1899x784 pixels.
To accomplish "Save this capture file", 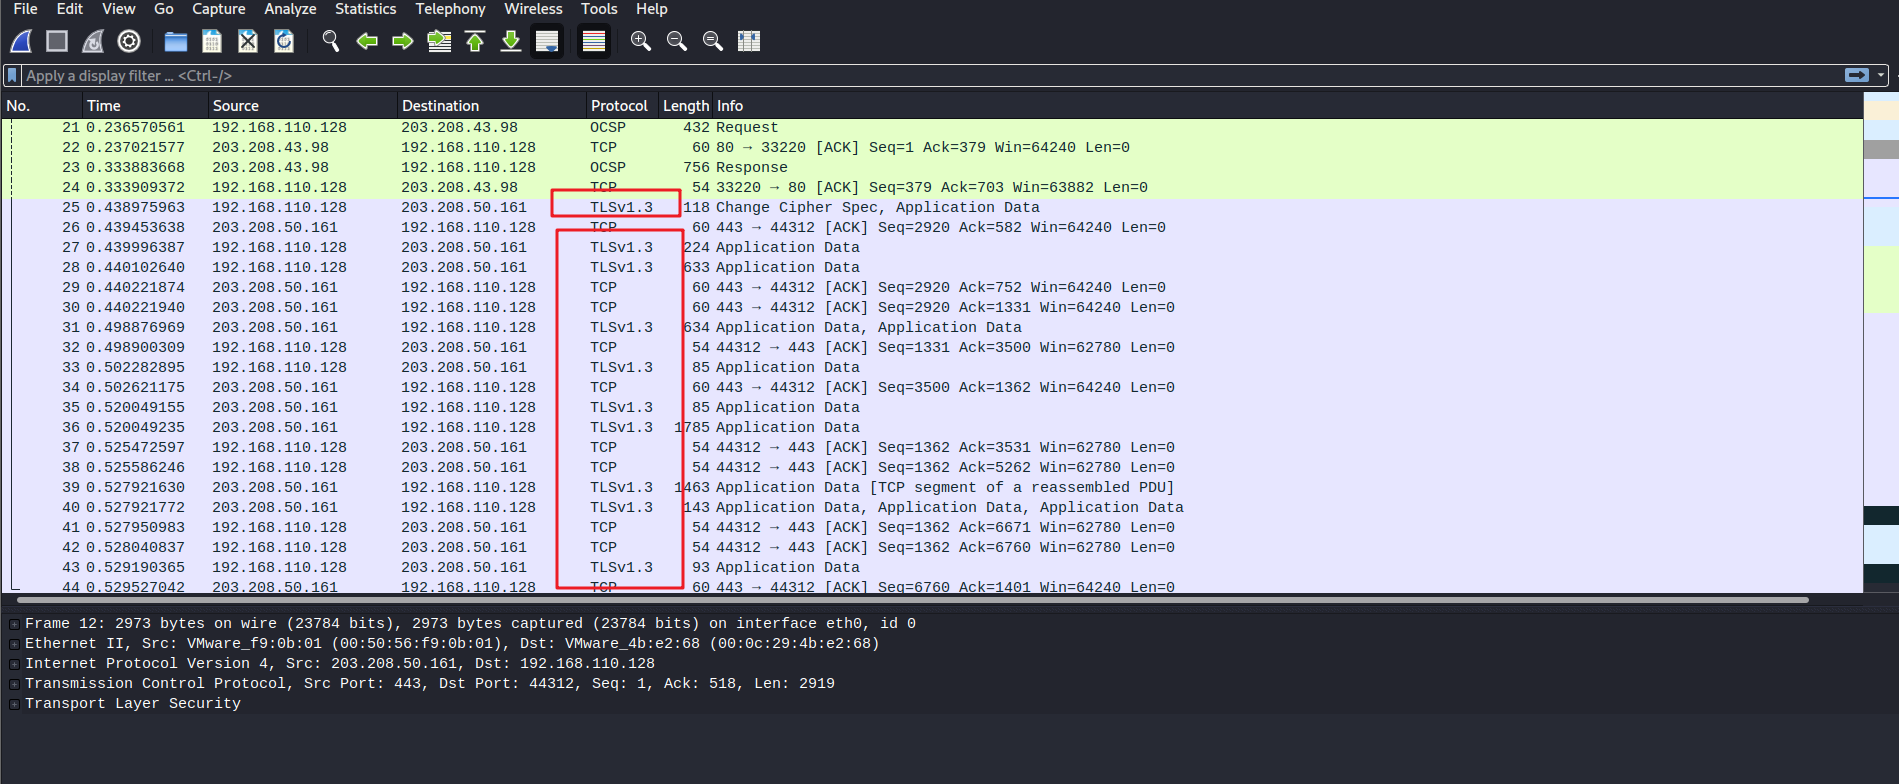I will click(212, 41).
